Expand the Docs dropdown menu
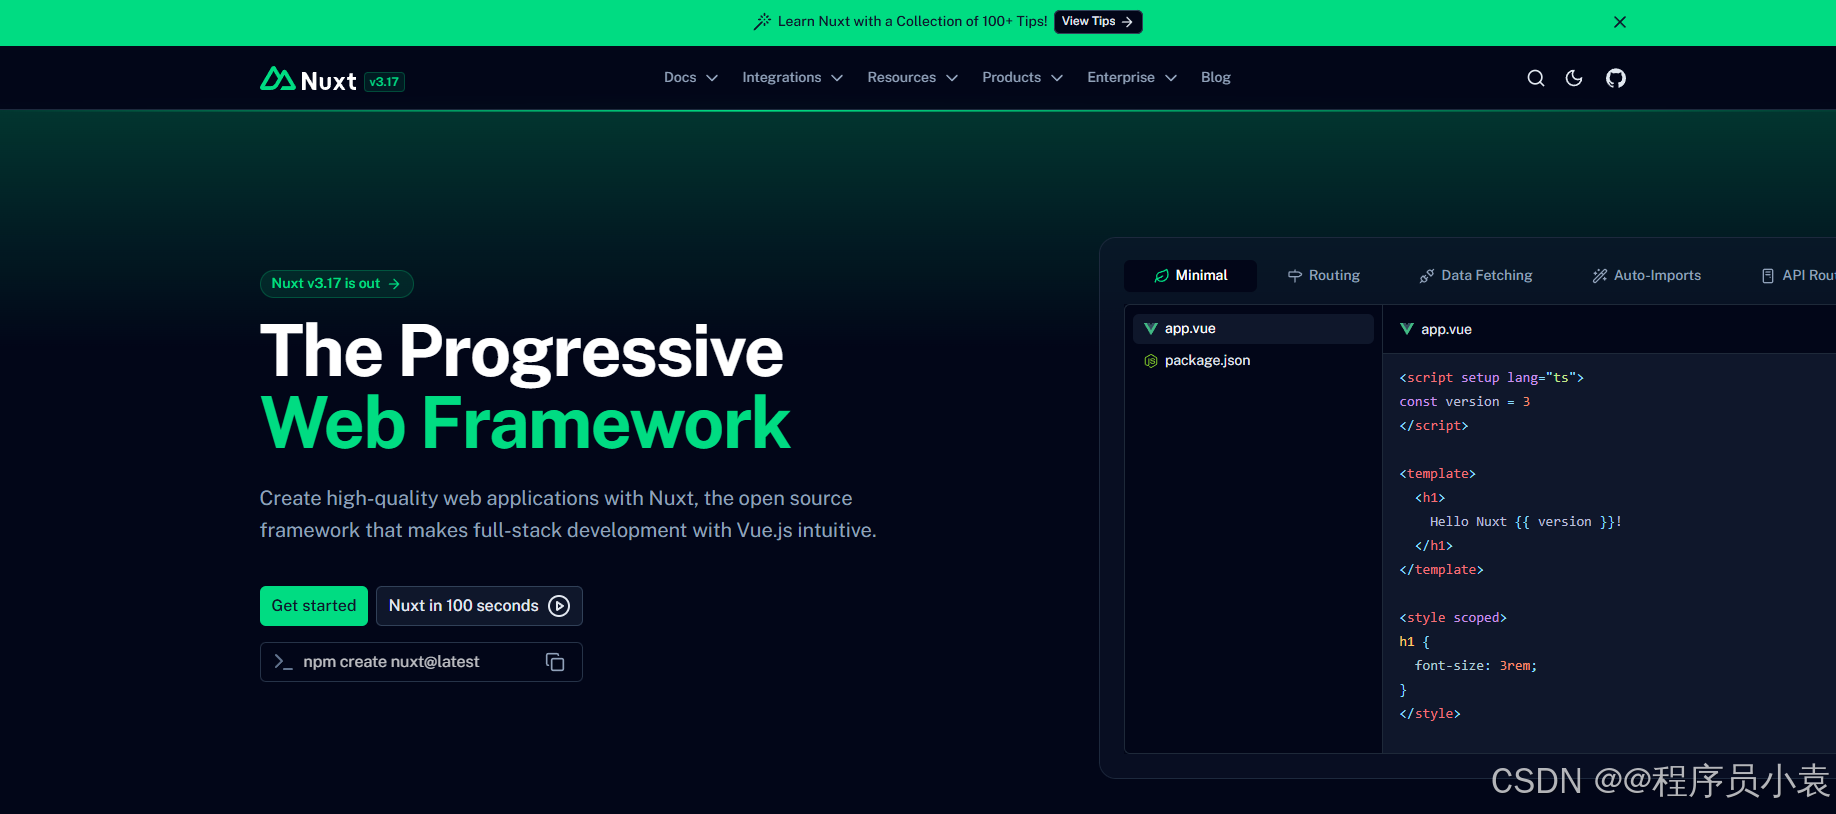Viewport: 1836px width, 814px height. pos(691,78)
